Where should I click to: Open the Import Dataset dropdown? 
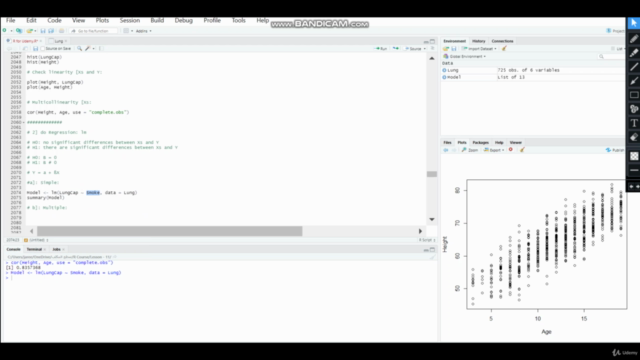(479, 49)
